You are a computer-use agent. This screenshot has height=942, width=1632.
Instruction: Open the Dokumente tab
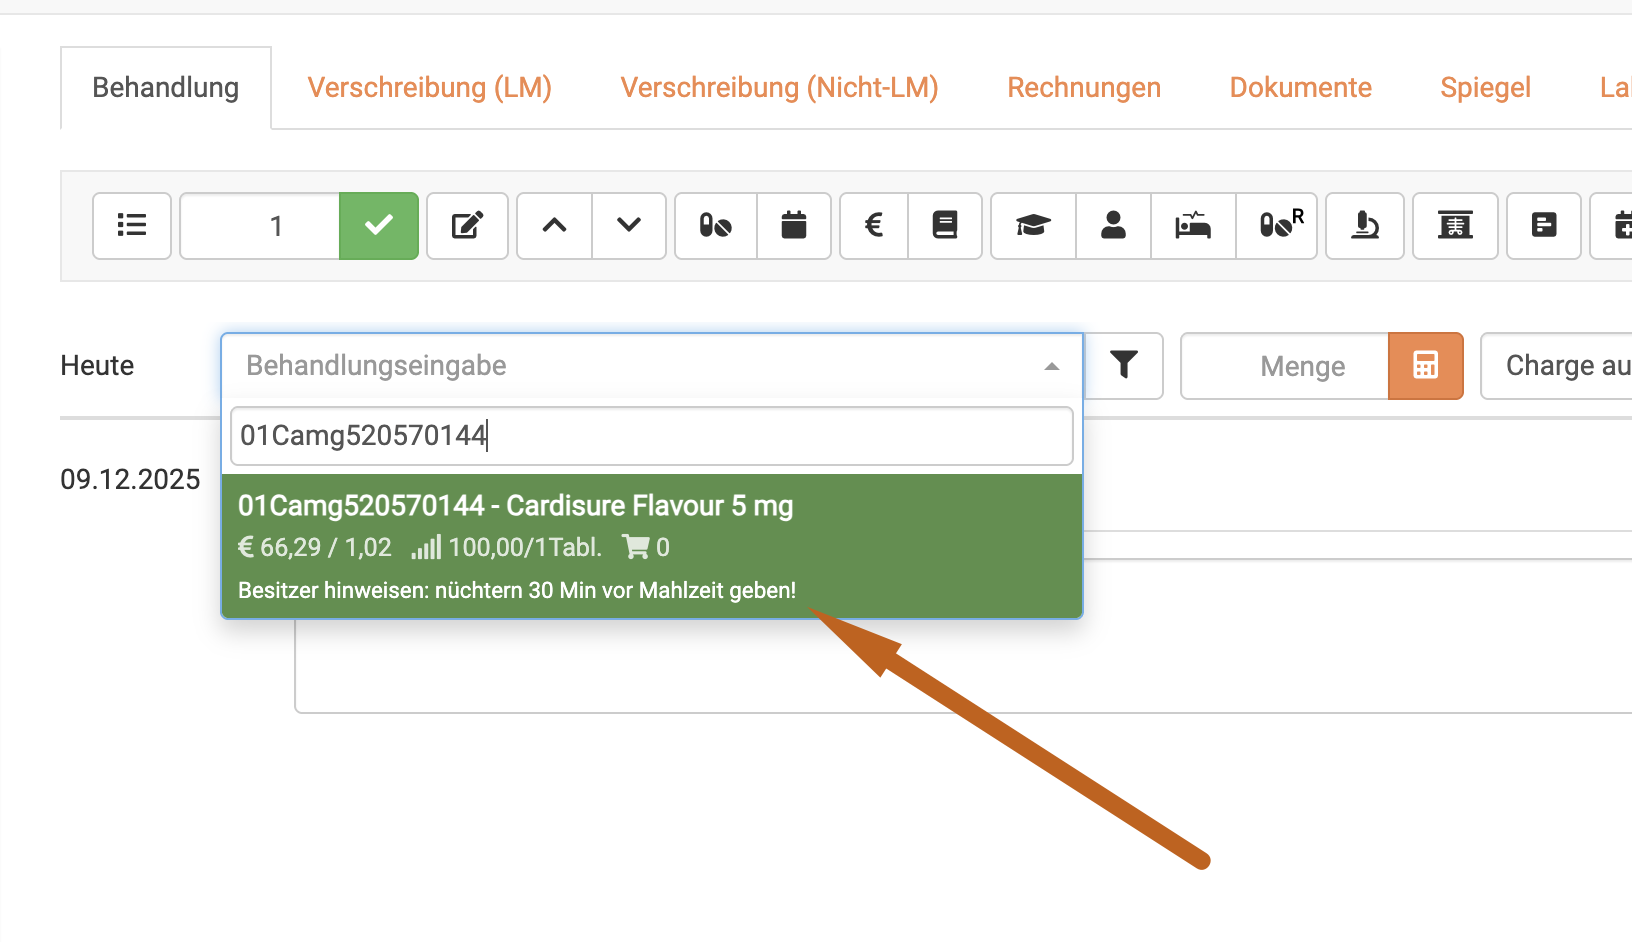coord(1300,88)
